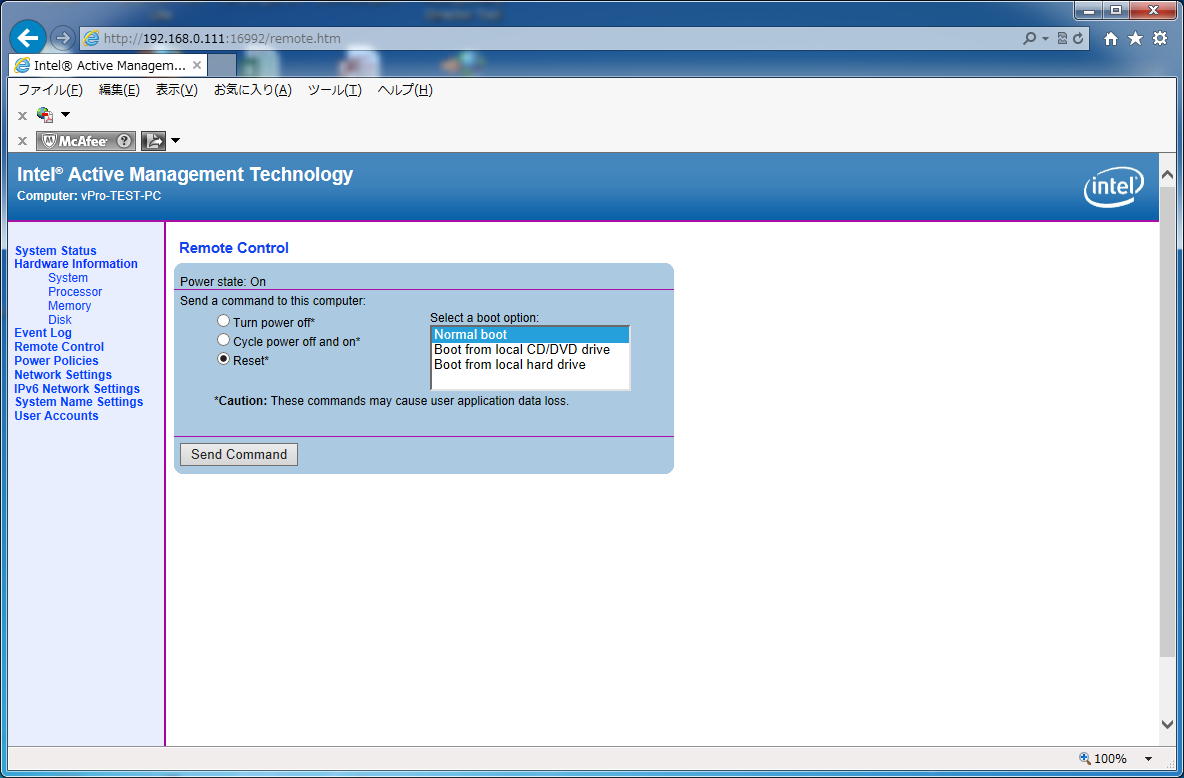Click the browser Forward arrow
The image size is (1184, 778).
point(63,38)
